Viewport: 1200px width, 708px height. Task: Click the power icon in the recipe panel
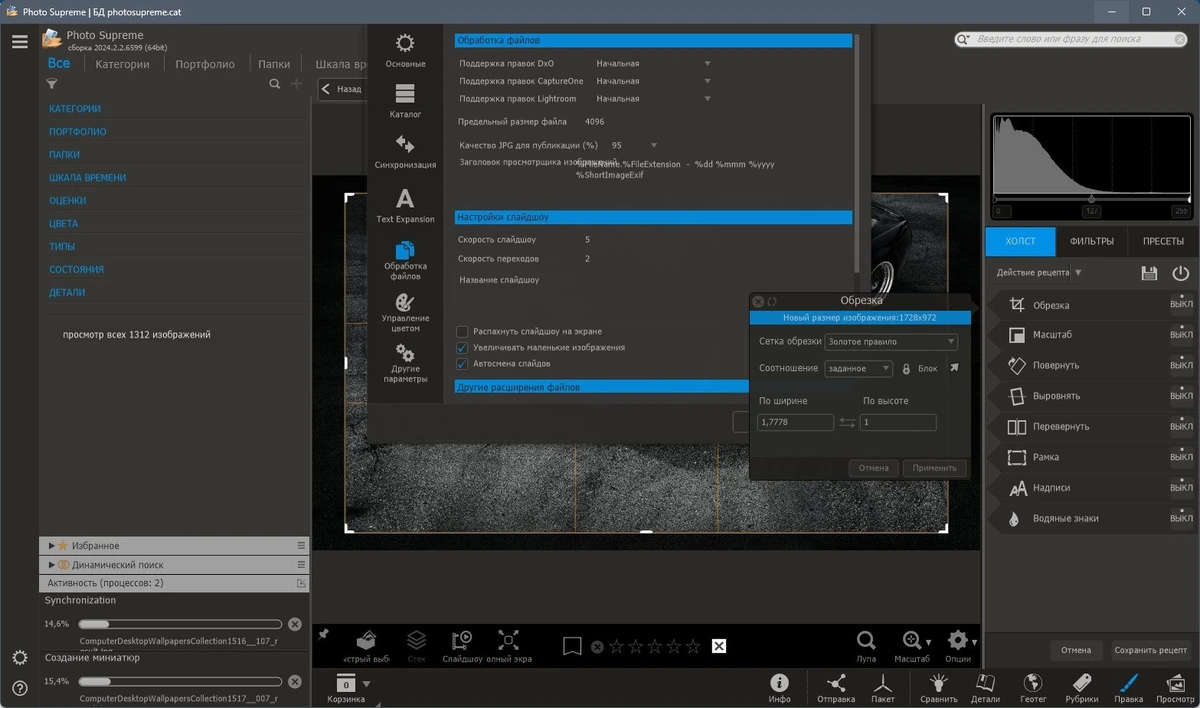[x=1181, y=273]
